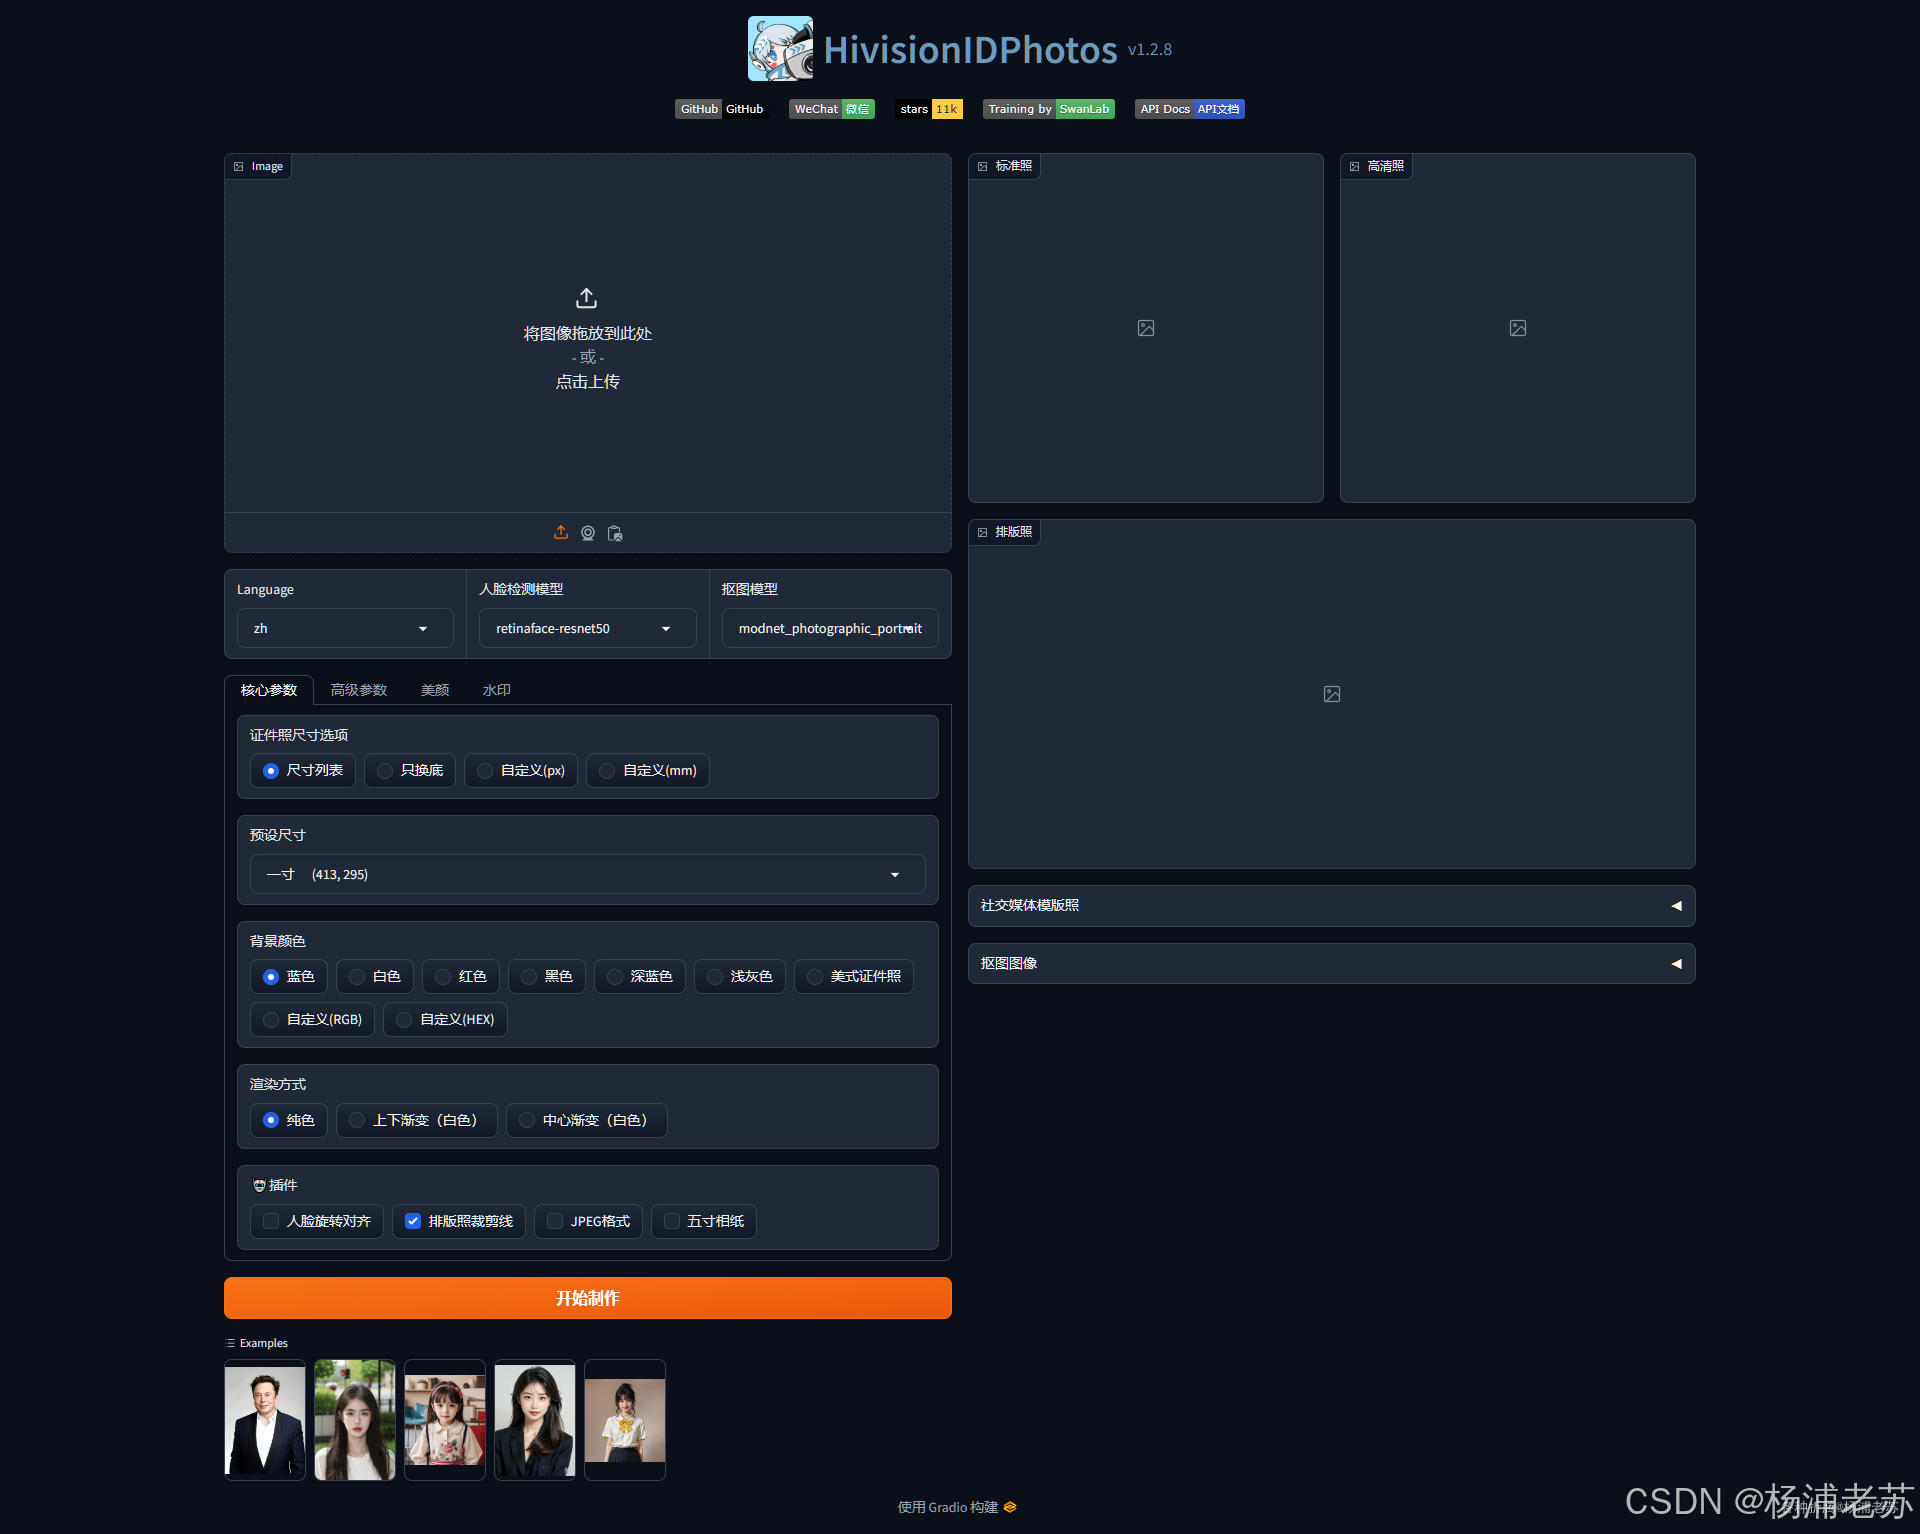Screen dimensions: 1920x1534
Task: Click the clipboard paste icon
Action: pos(615,533)
